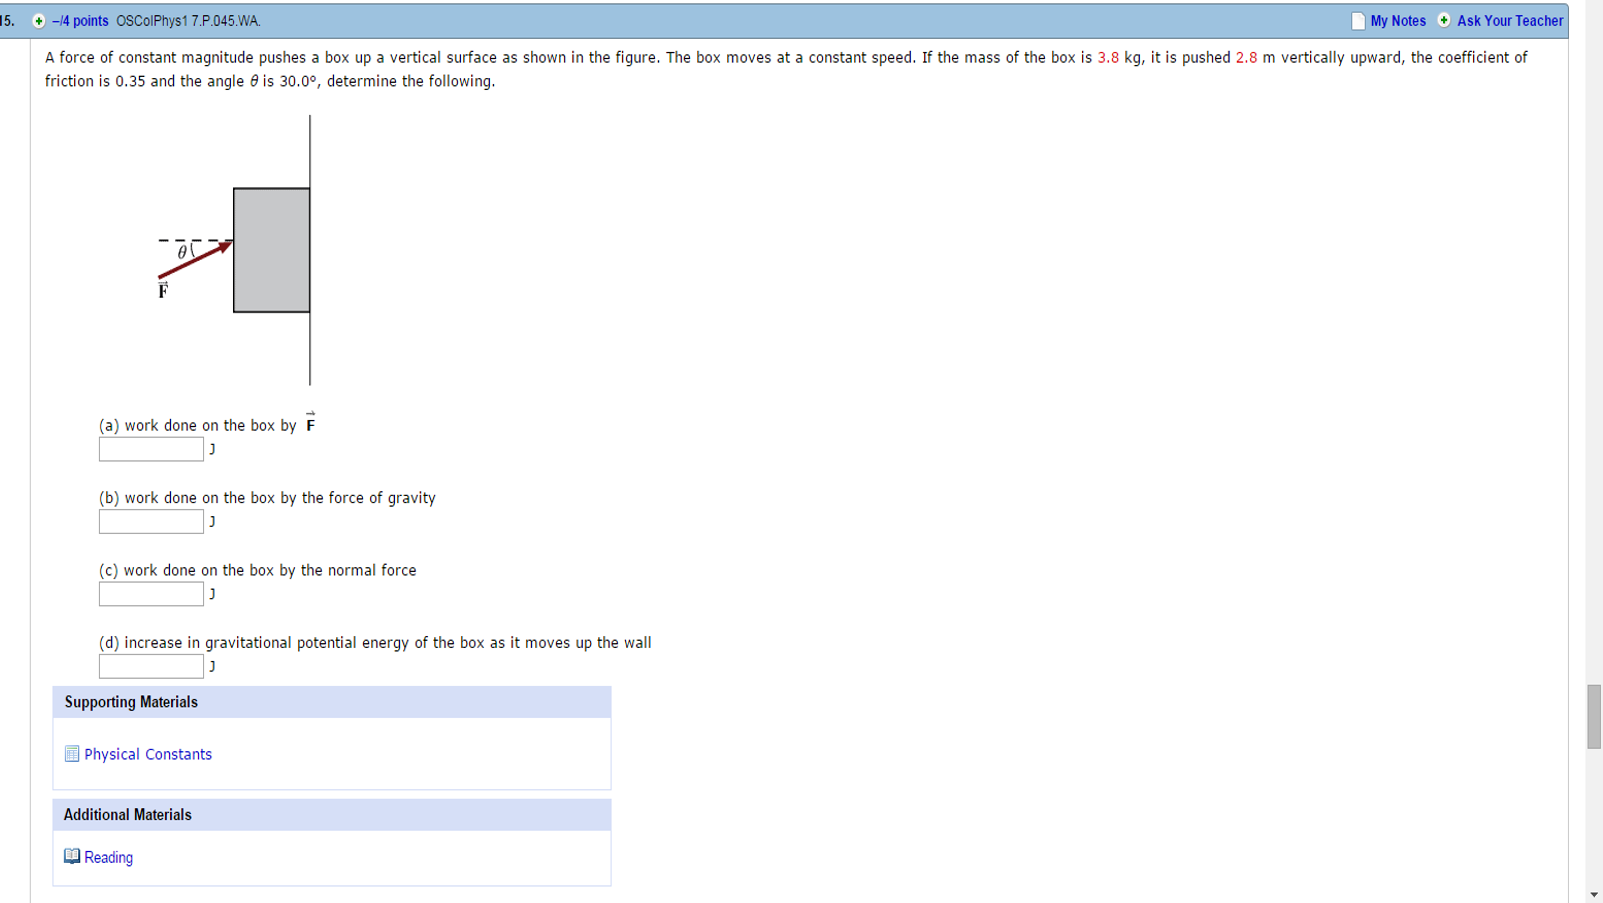Click the Supporting Materials header
The width and height of the screenshot is (1603, 903).
[x=131, y=702]
